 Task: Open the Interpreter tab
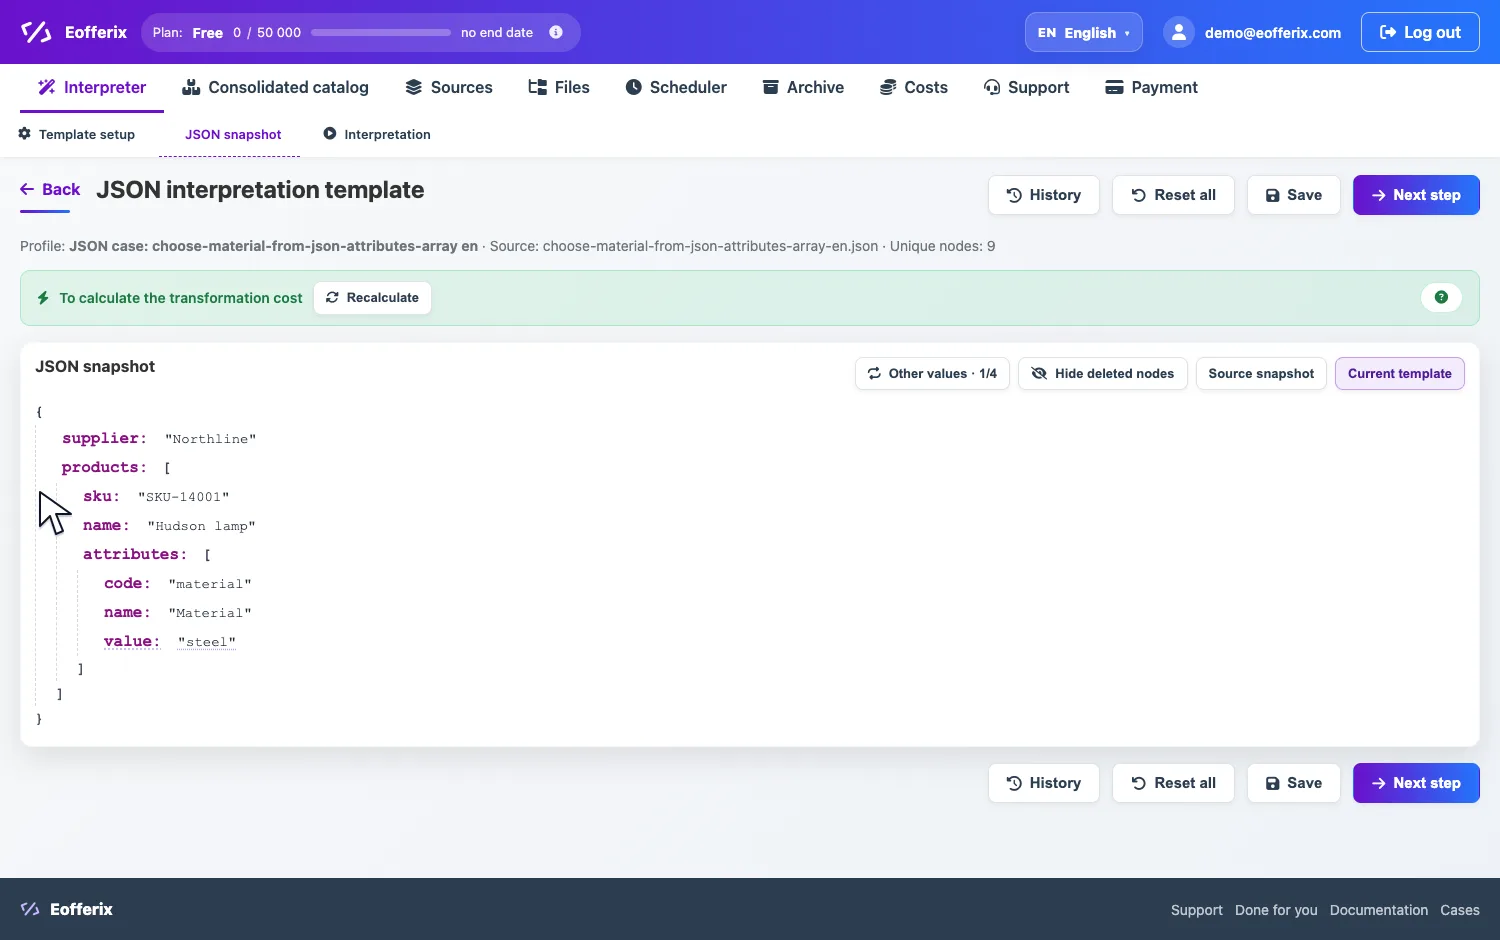(92, 87)
